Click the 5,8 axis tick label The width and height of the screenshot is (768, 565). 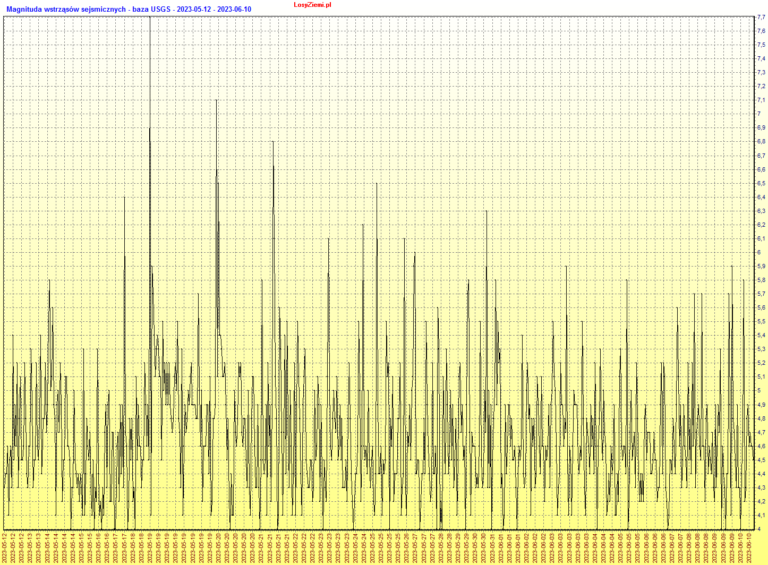click(761, 280)
